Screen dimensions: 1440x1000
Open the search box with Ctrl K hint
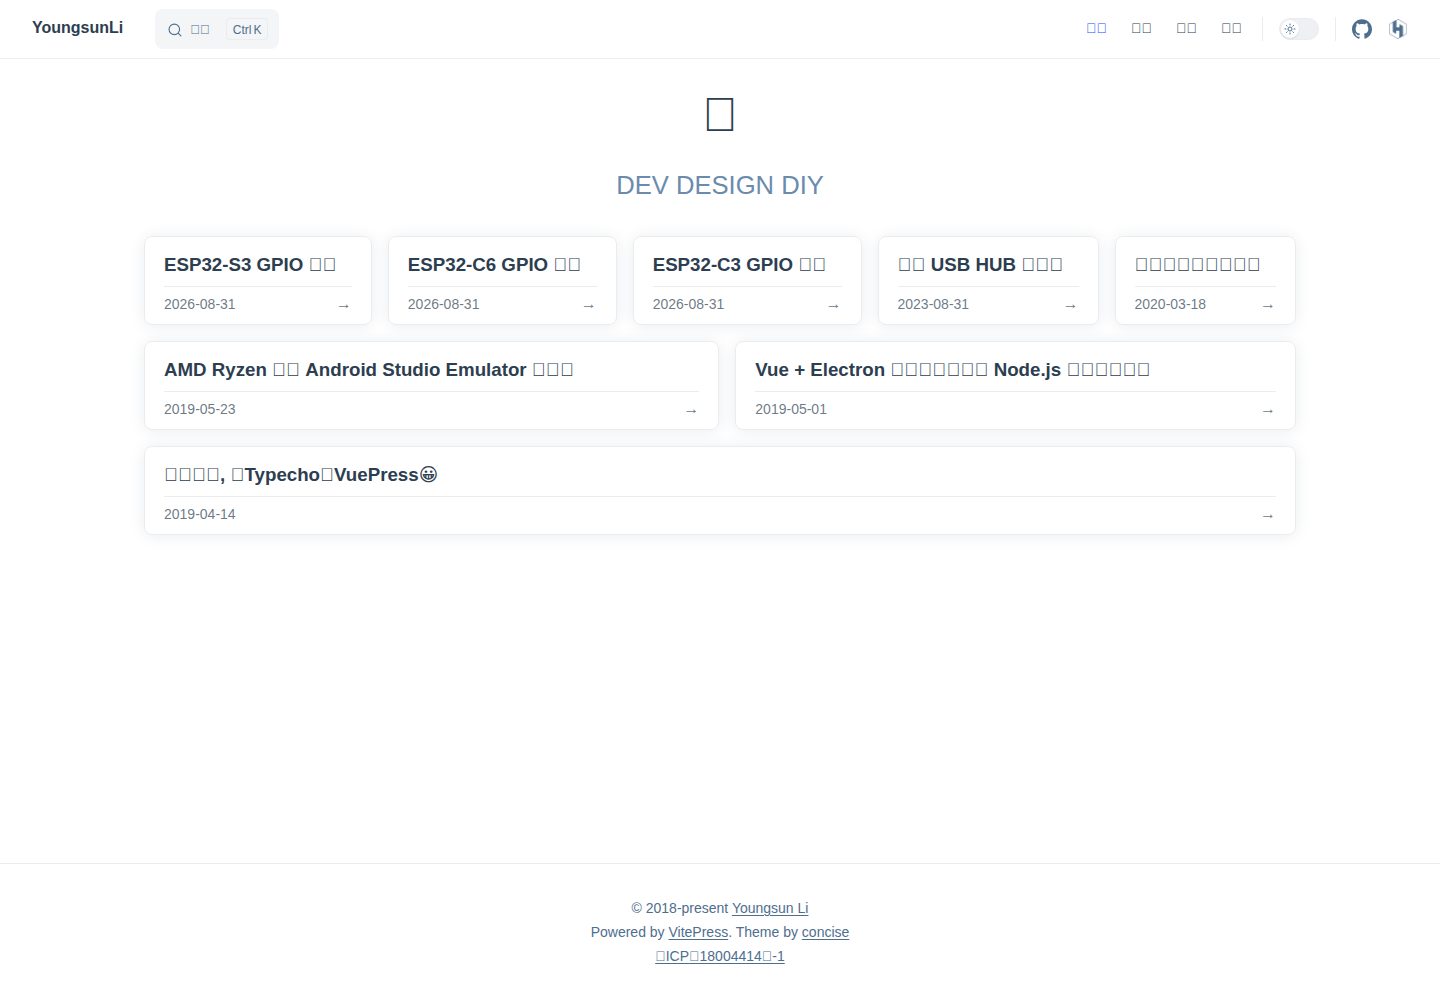click(x=217, y=29)
